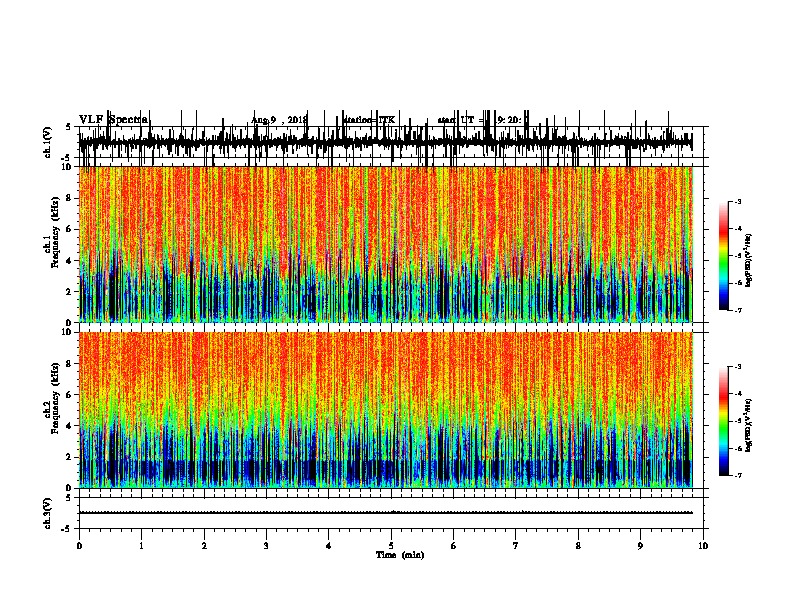Click the "ch.3(V)" axis label
Viewport: 792px width, 612px height.
click(47, 513)
